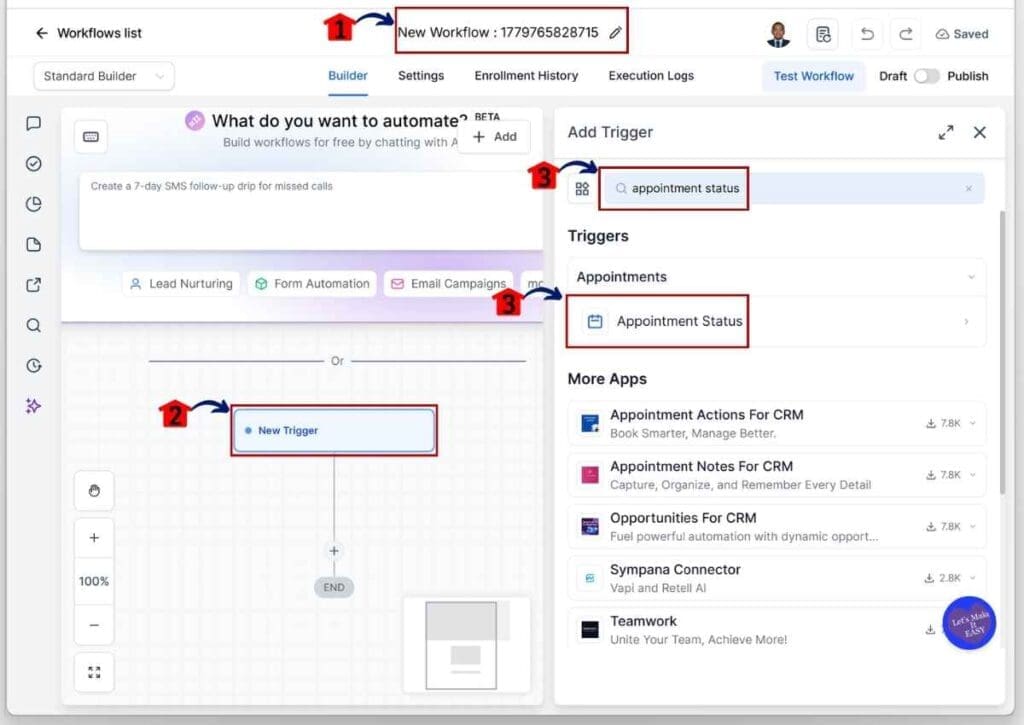Open the sticky note sidebar icon

click(33, 245)
